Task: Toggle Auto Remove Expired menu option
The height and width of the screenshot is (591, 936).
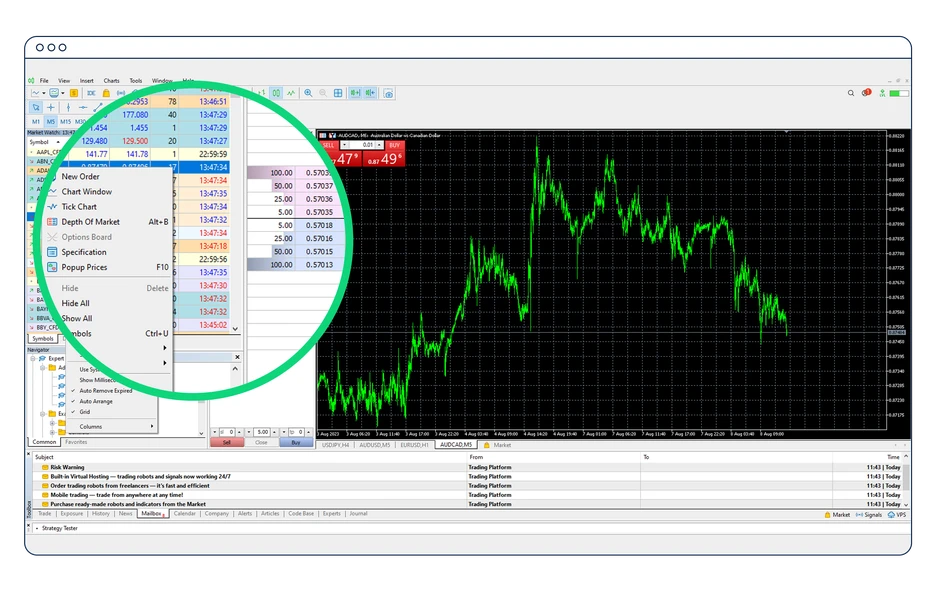Action: tap(105, 390)
